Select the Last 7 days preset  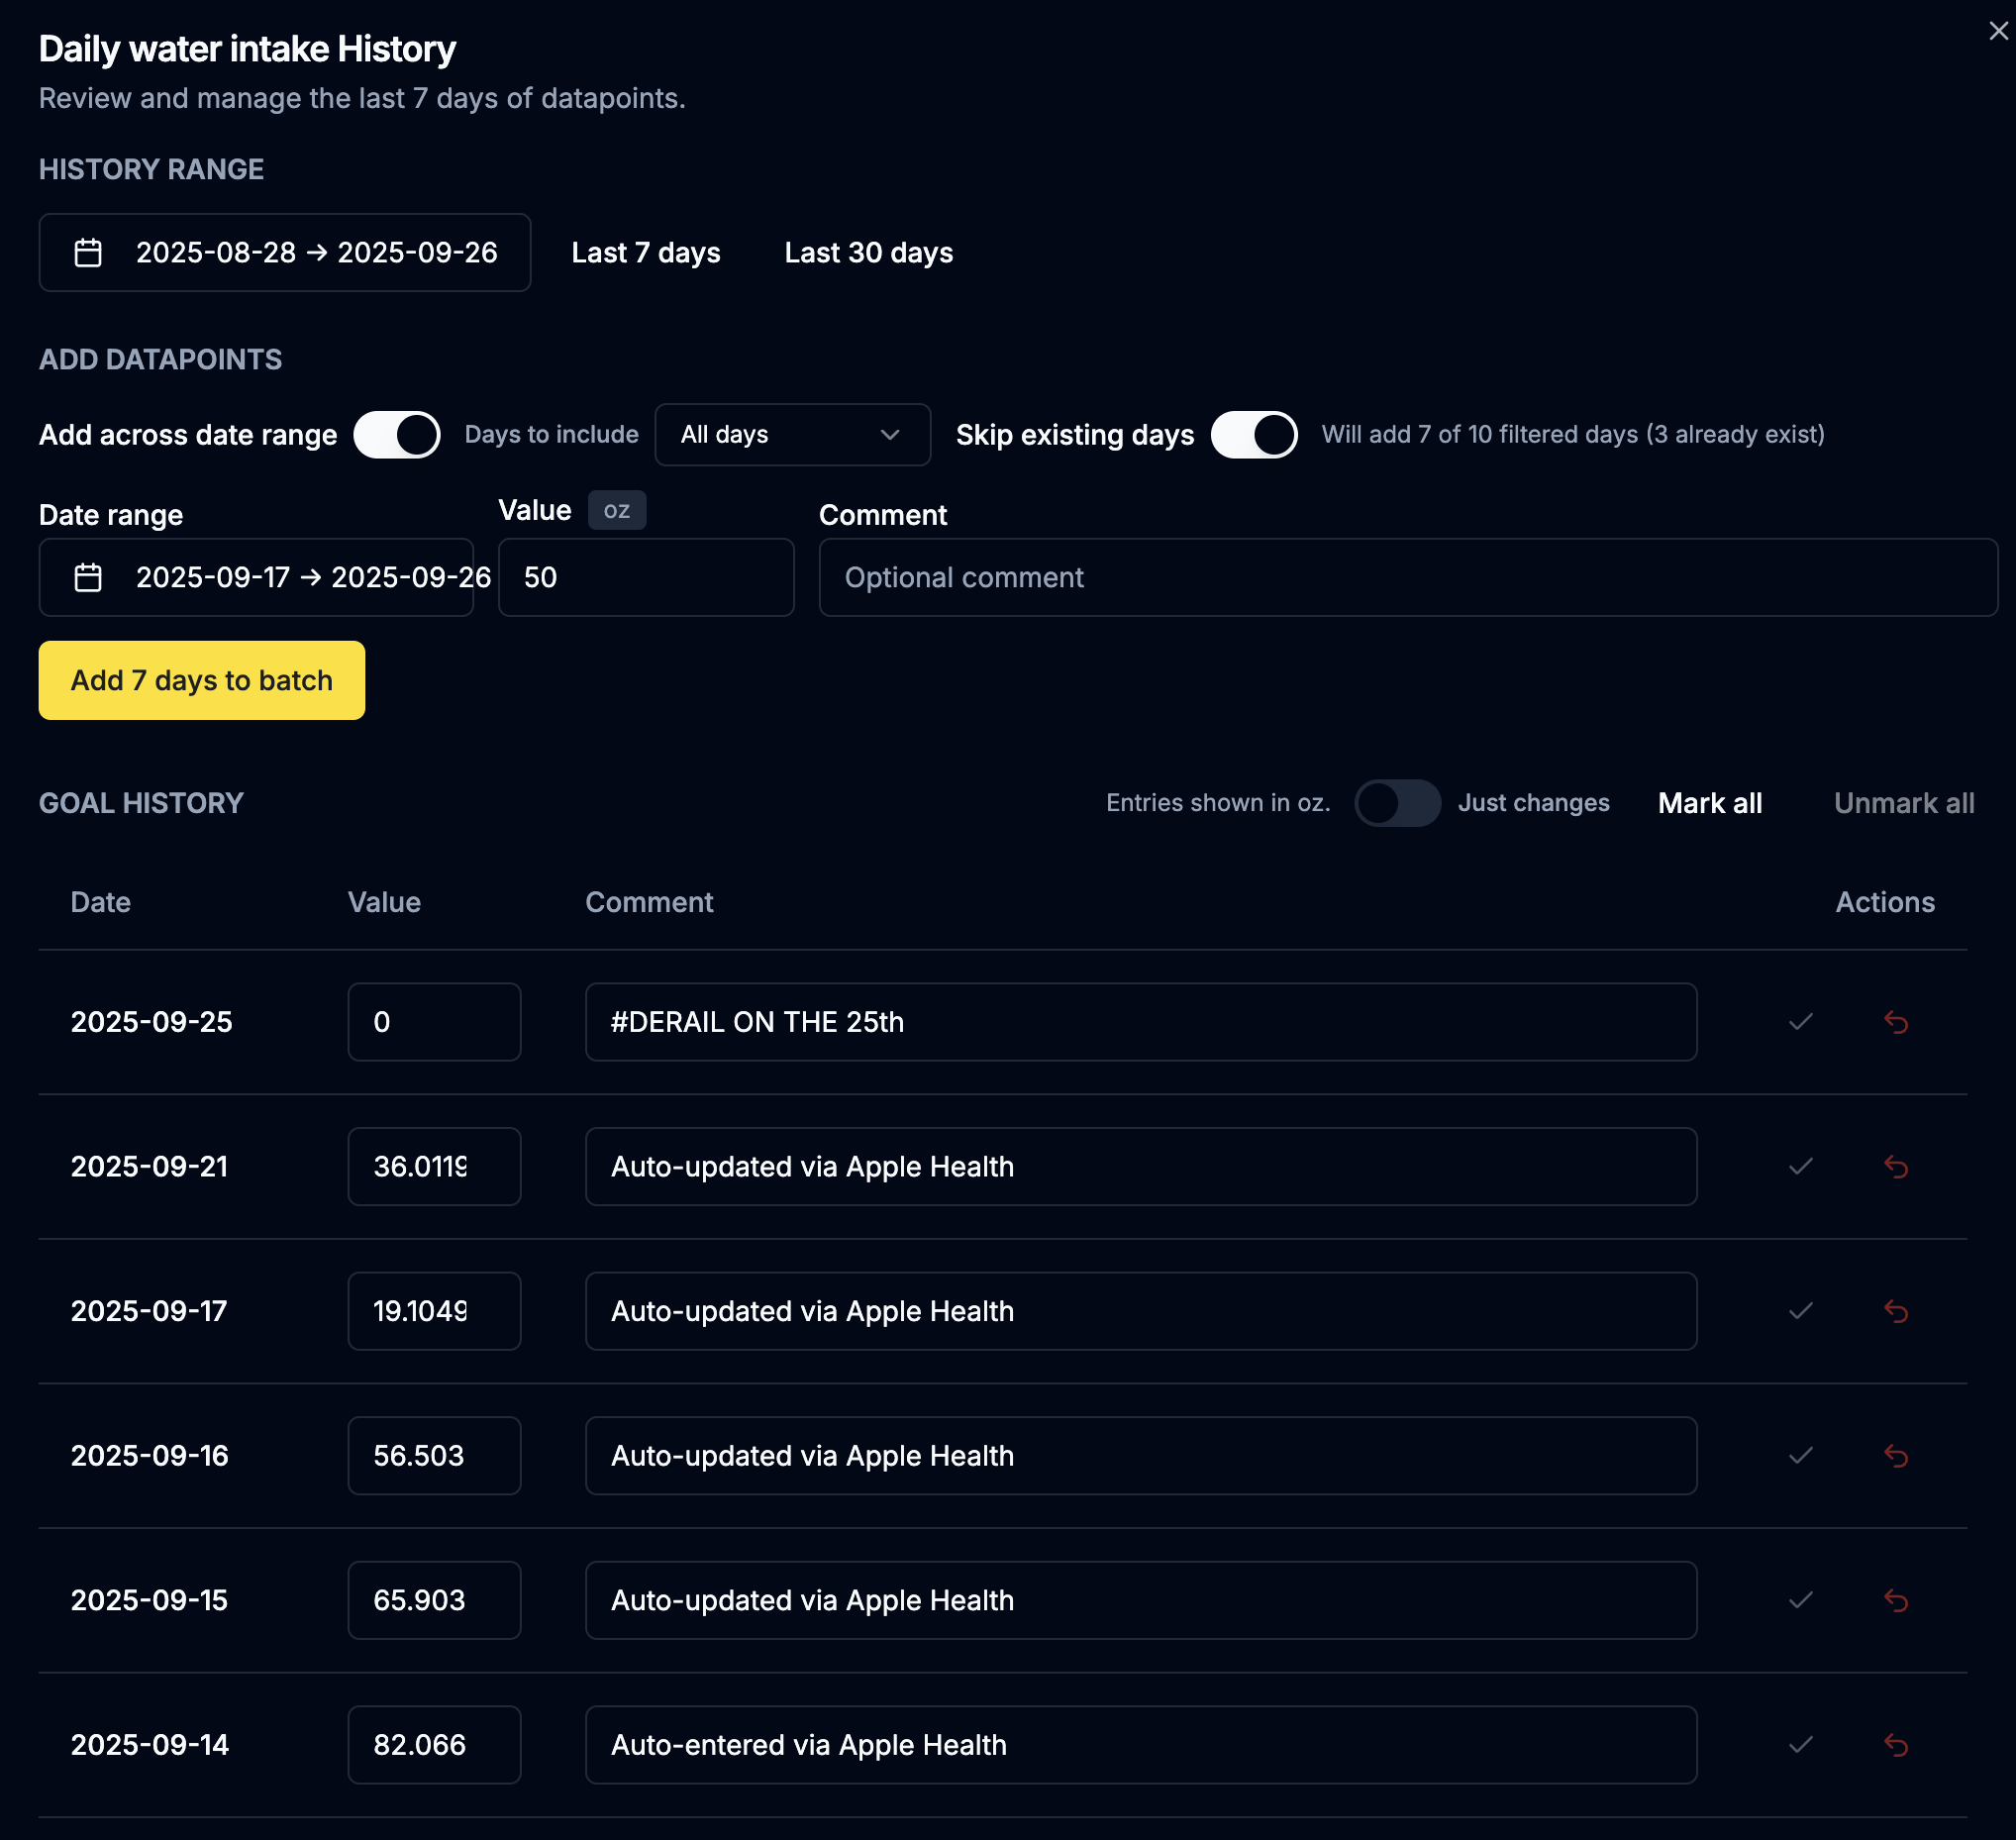click(x=645, y=253)
